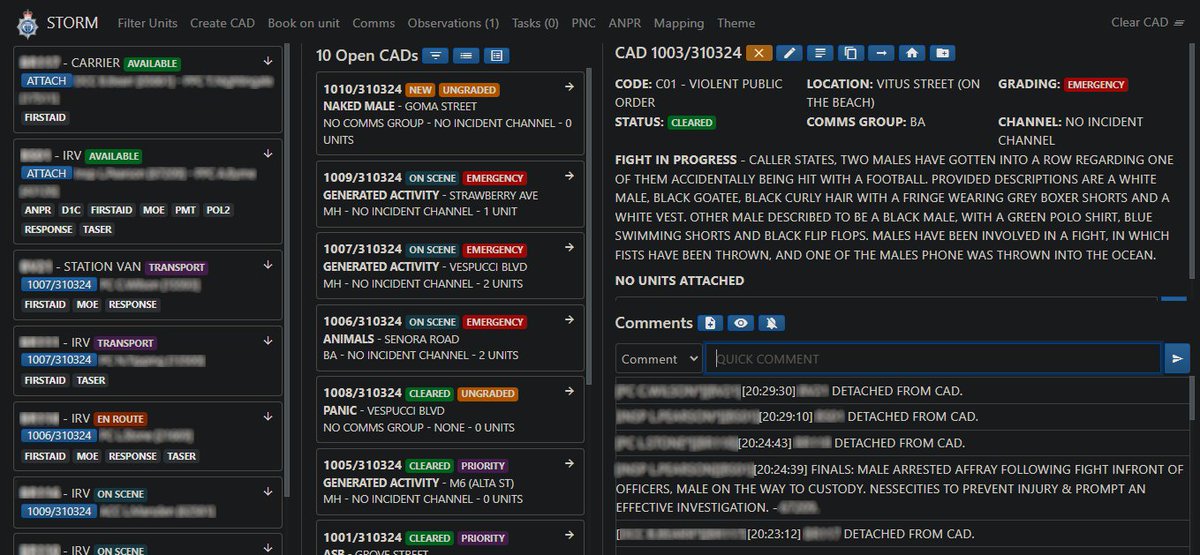Click the text-lines icon in the CAD 1003/310324 header

(x=820, y=53)
